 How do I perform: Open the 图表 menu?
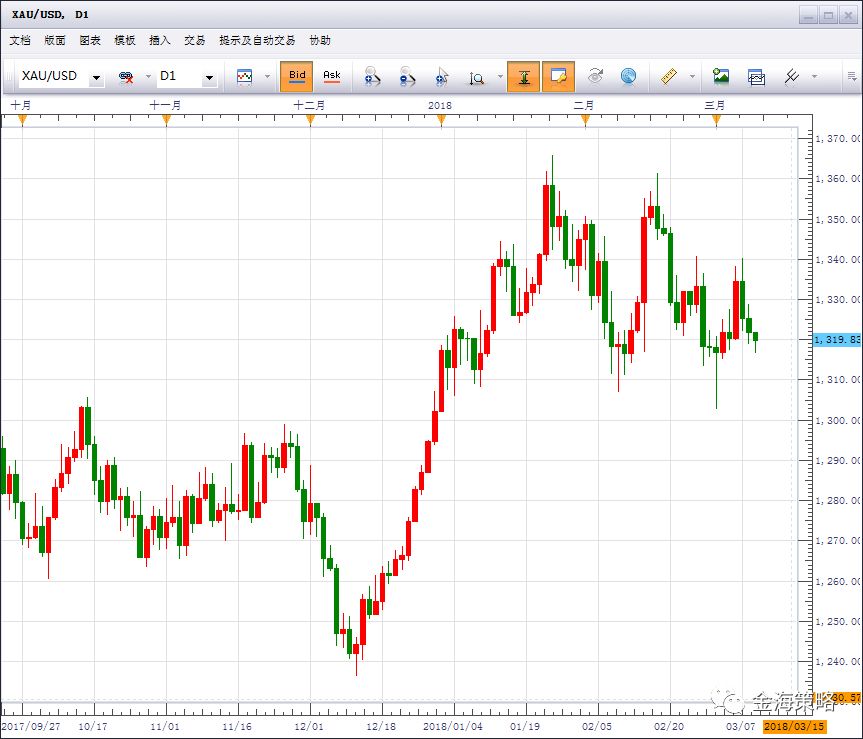(x=90, y=41)
